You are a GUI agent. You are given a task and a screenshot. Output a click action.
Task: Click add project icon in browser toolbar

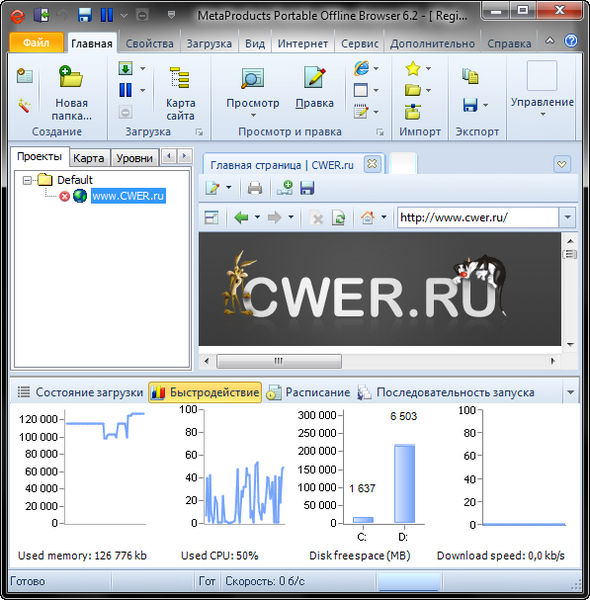pyautogui.click(x=285, y=188)
